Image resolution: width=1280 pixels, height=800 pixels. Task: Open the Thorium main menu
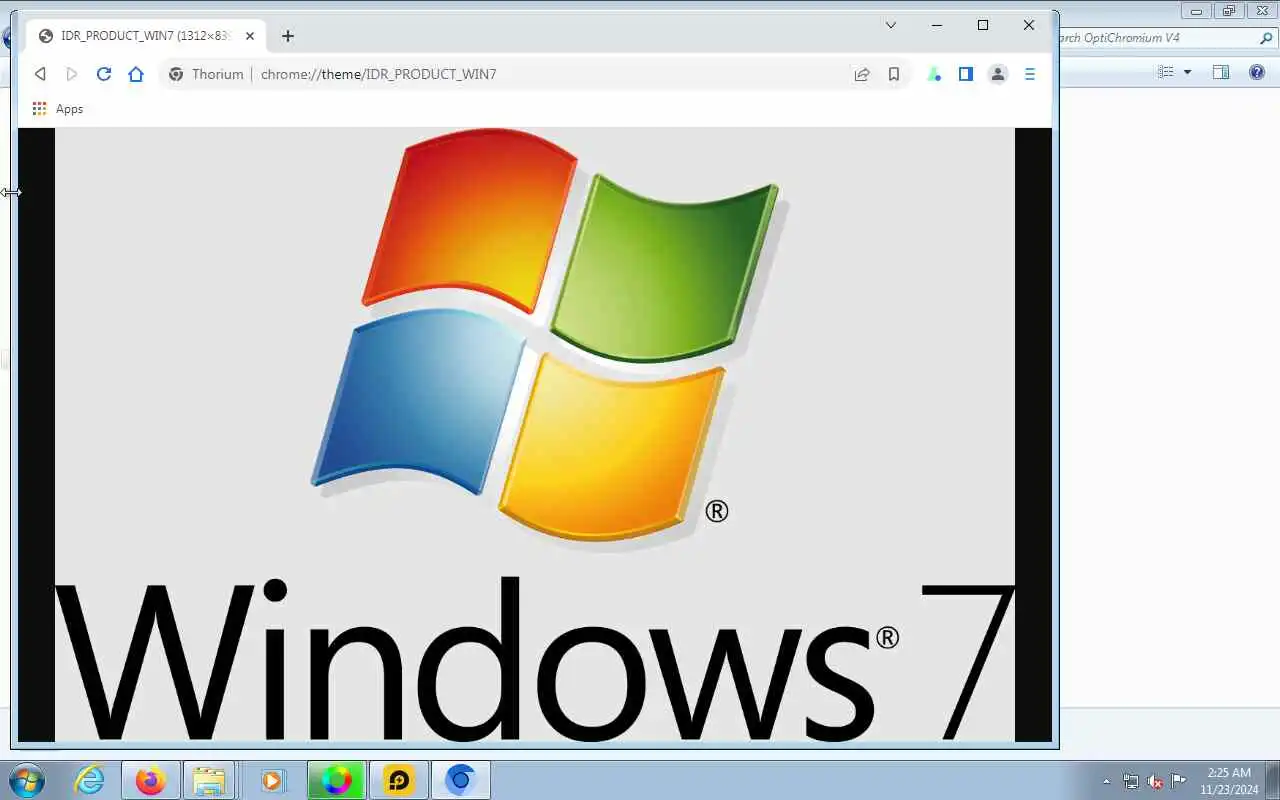(1030, 74)
